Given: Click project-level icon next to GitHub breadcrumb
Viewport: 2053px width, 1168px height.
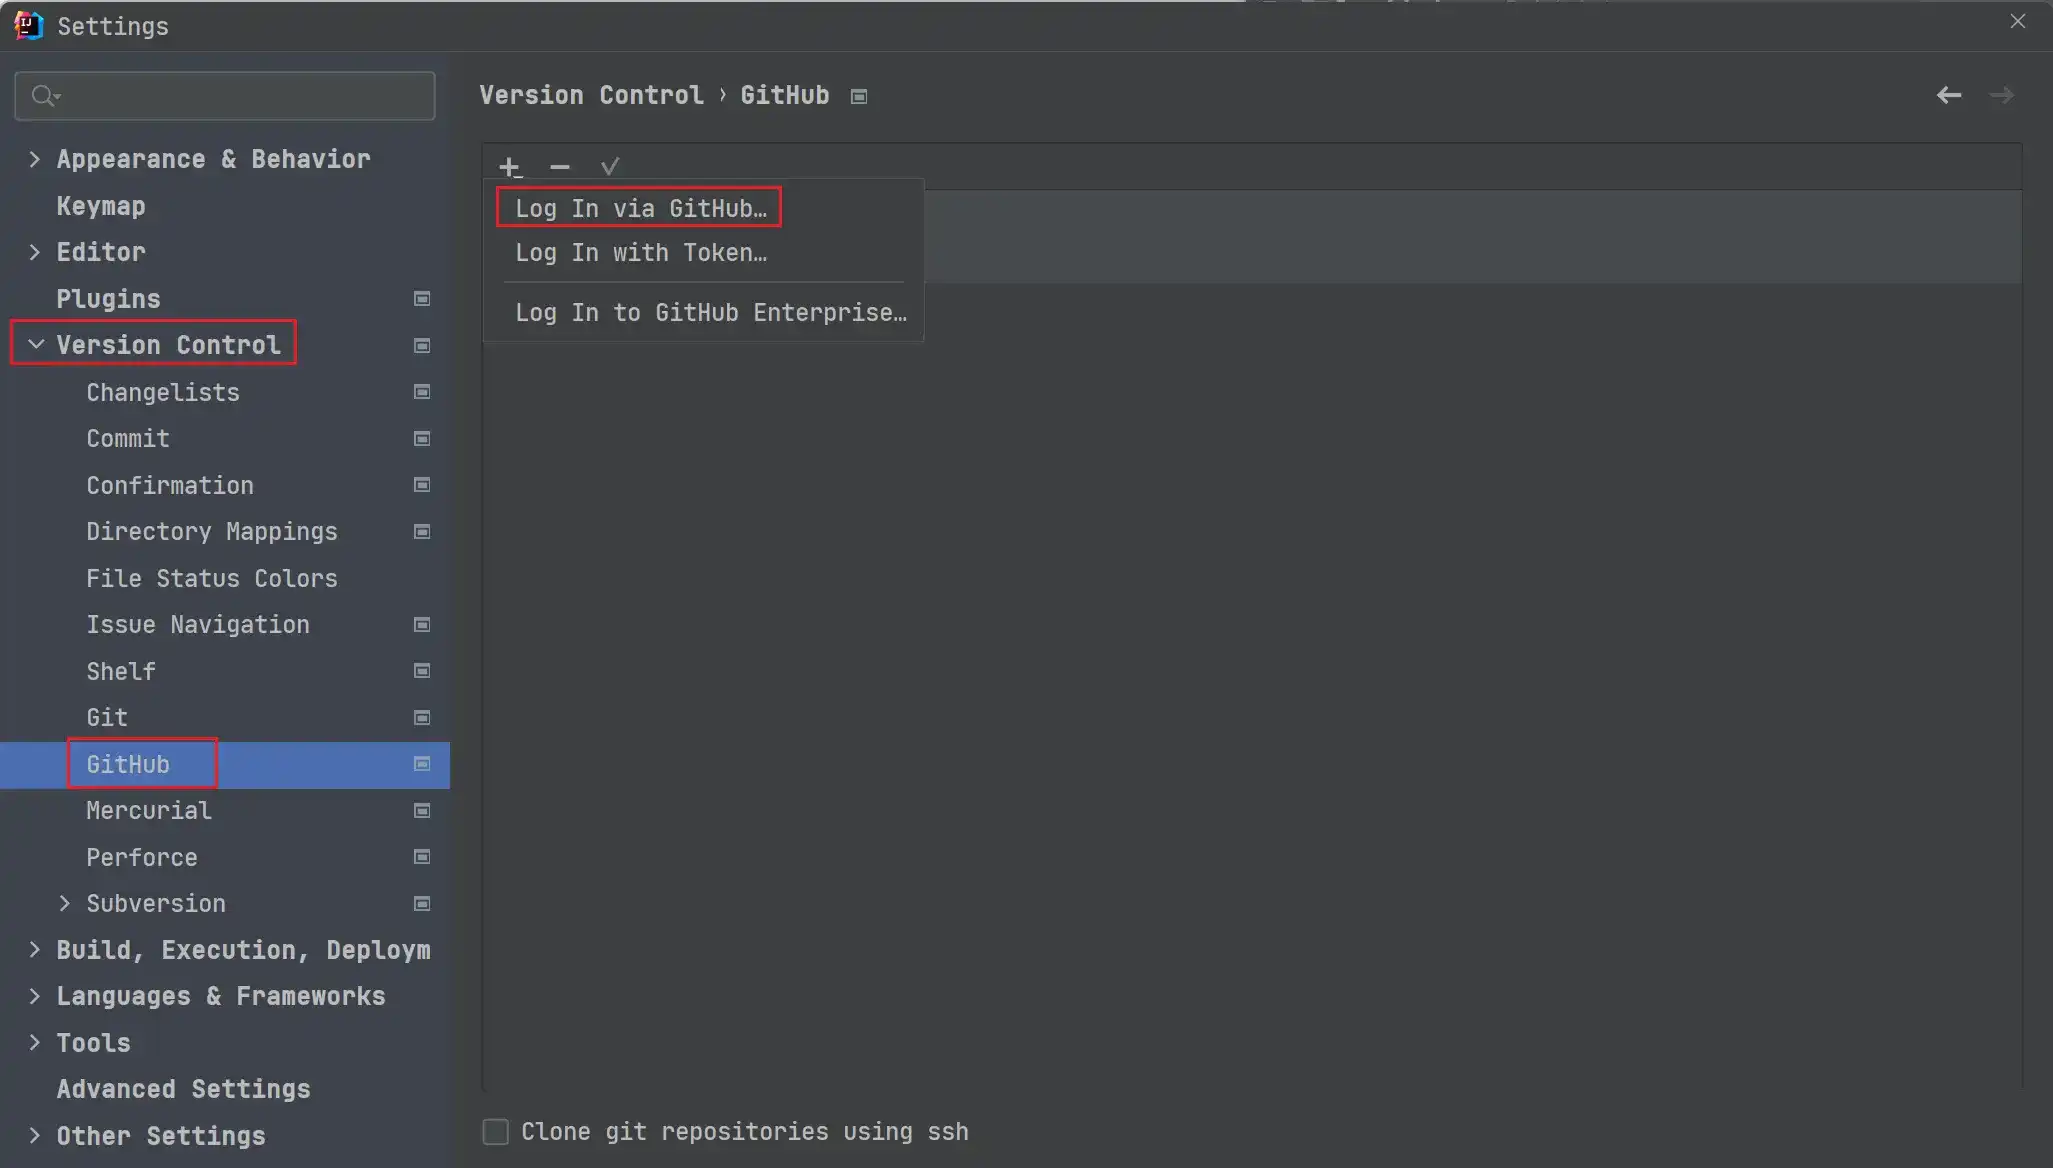Looking at the screenshot, I should (x=859, y=97).
